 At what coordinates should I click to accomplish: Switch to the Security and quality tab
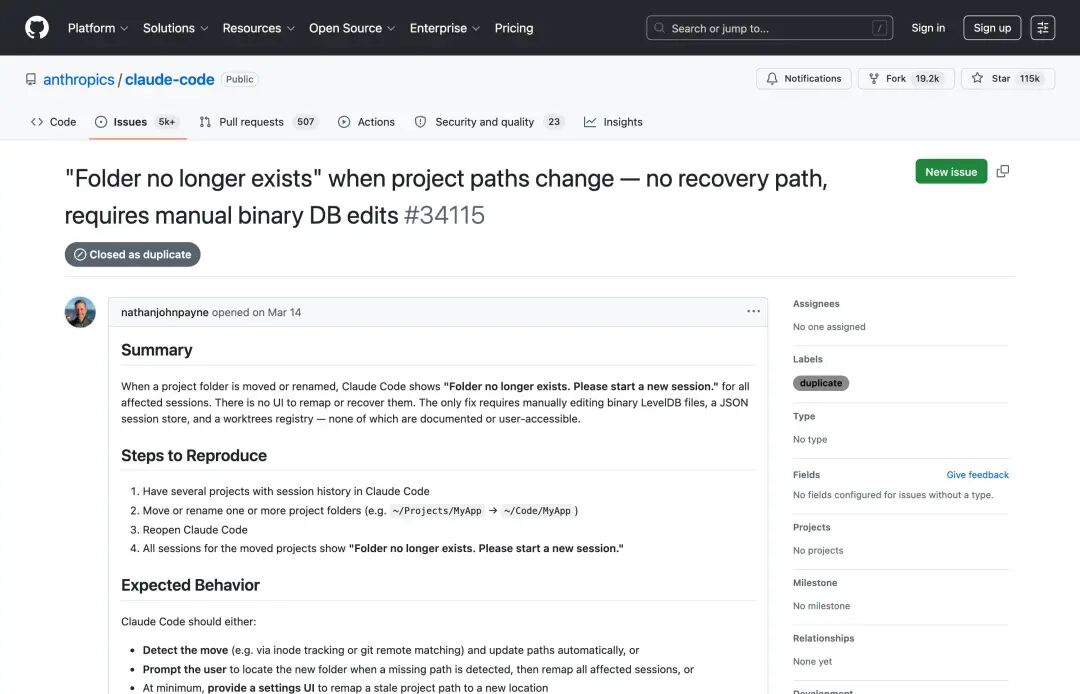point(488,122)
